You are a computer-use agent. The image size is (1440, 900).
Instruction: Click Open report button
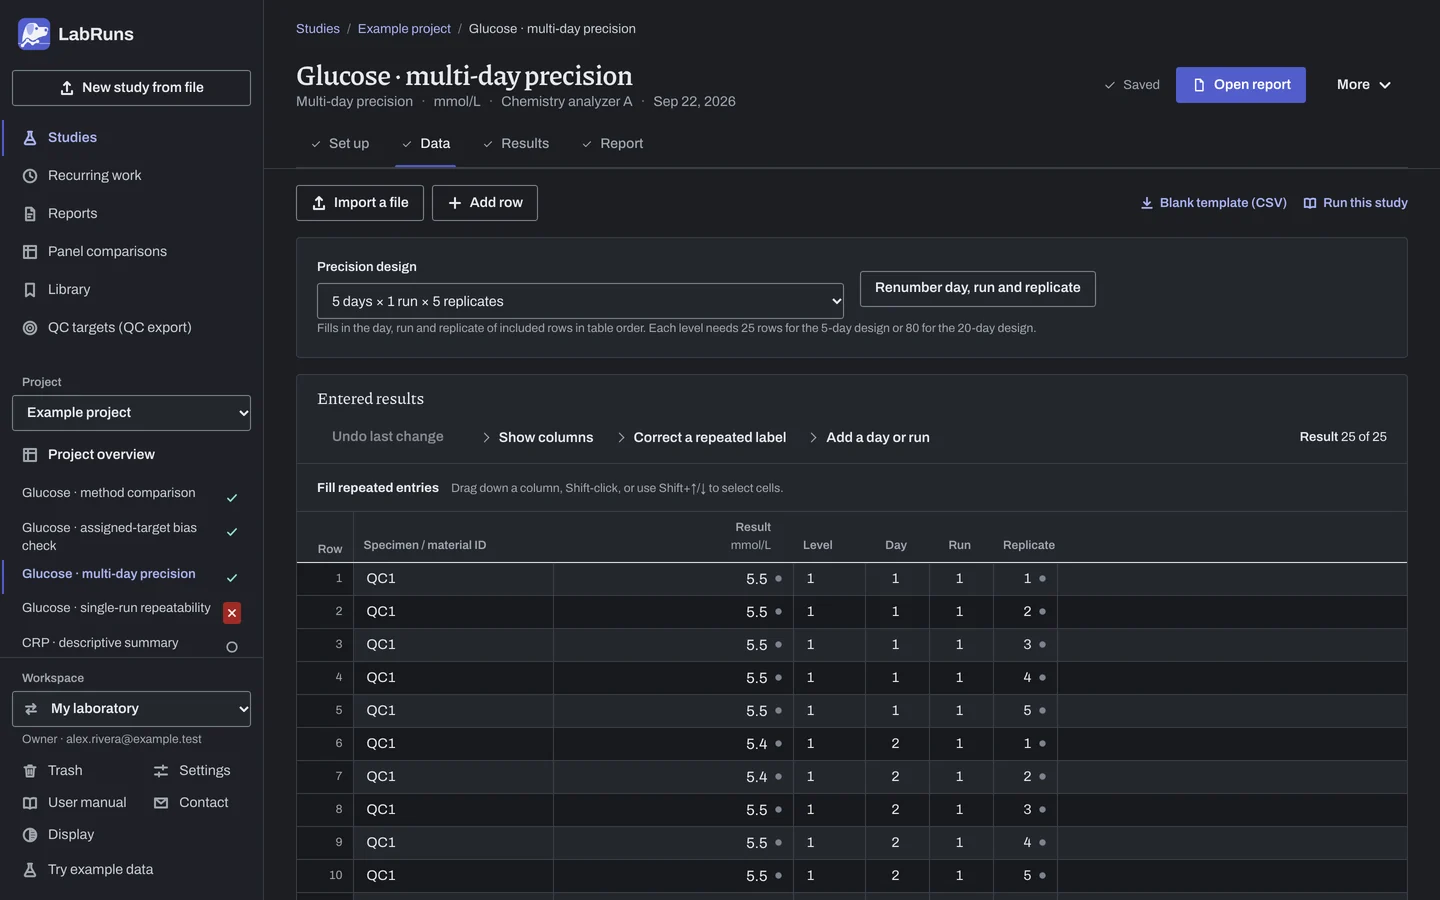pyautogui.click(x=1241, y=85)
